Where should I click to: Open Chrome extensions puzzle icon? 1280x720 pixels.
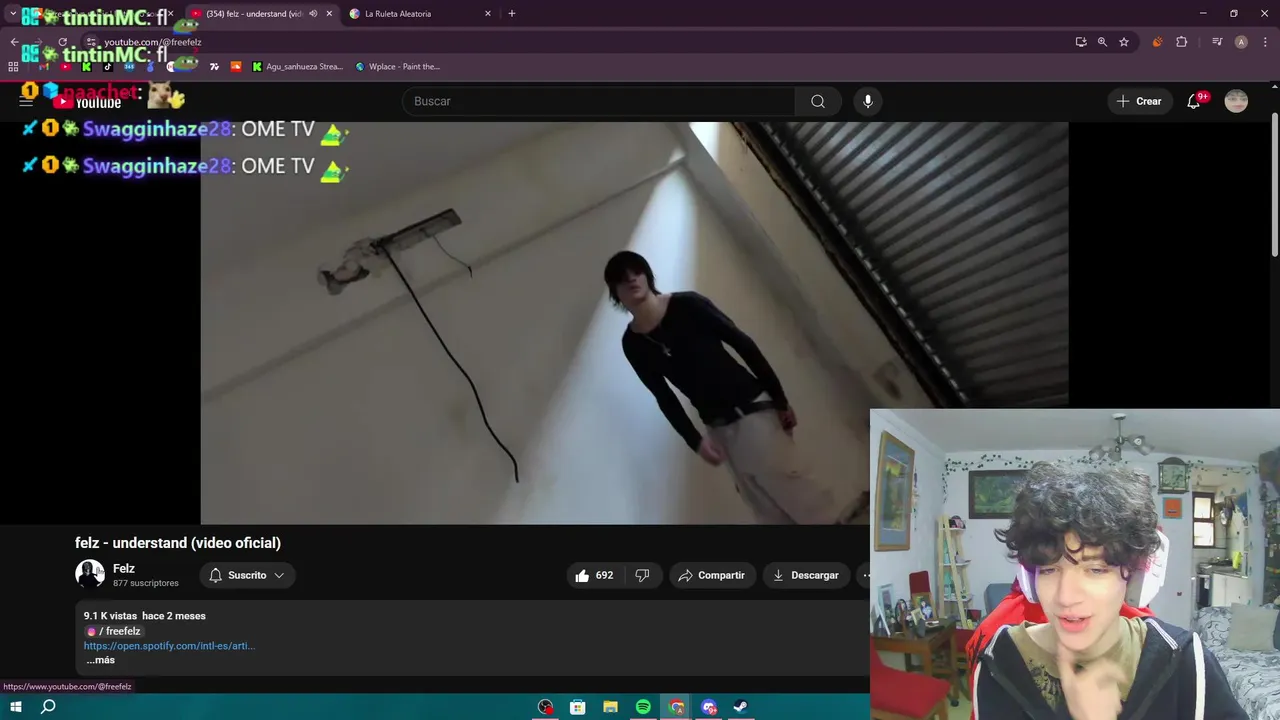click(1182, 42)
